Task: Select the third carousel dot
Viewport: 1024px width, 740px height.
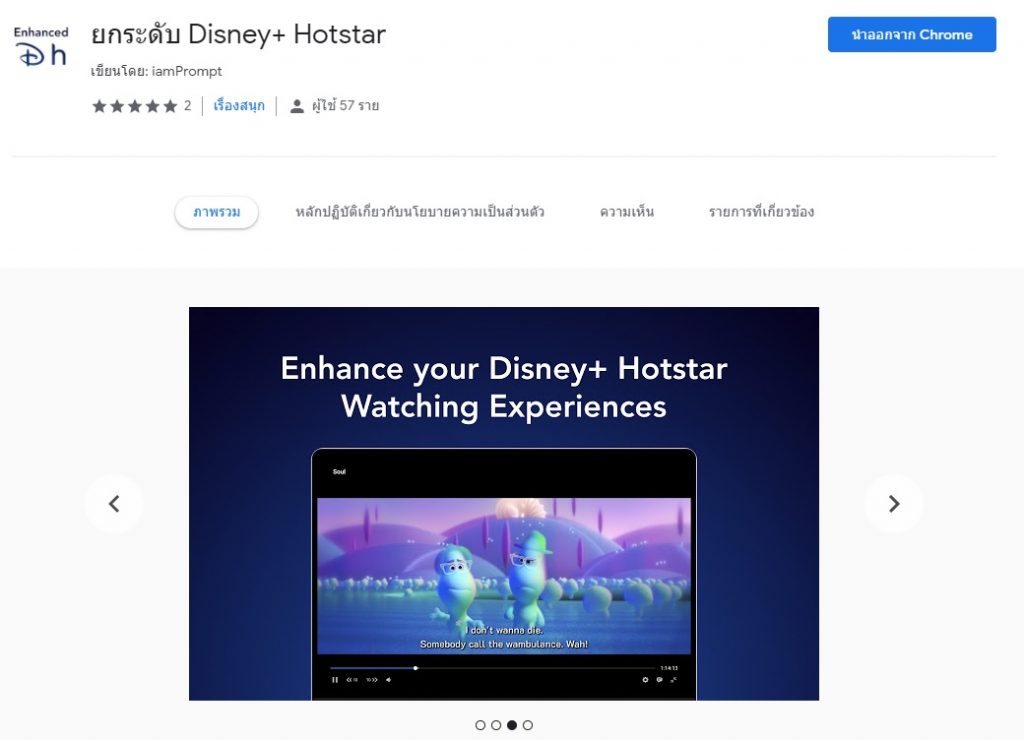Action: pyautogui.click(x=512, y=725)
